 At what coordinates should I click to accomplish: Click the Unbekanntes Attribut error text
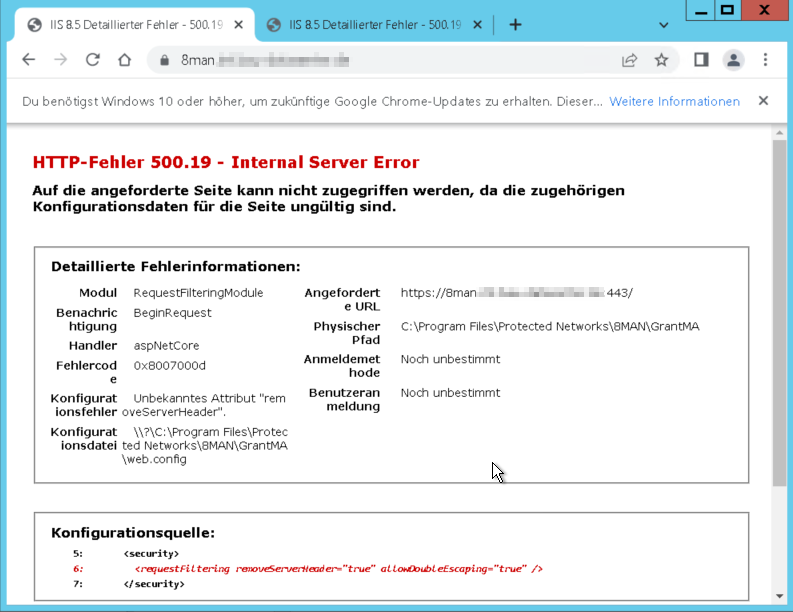click(204, 405)
